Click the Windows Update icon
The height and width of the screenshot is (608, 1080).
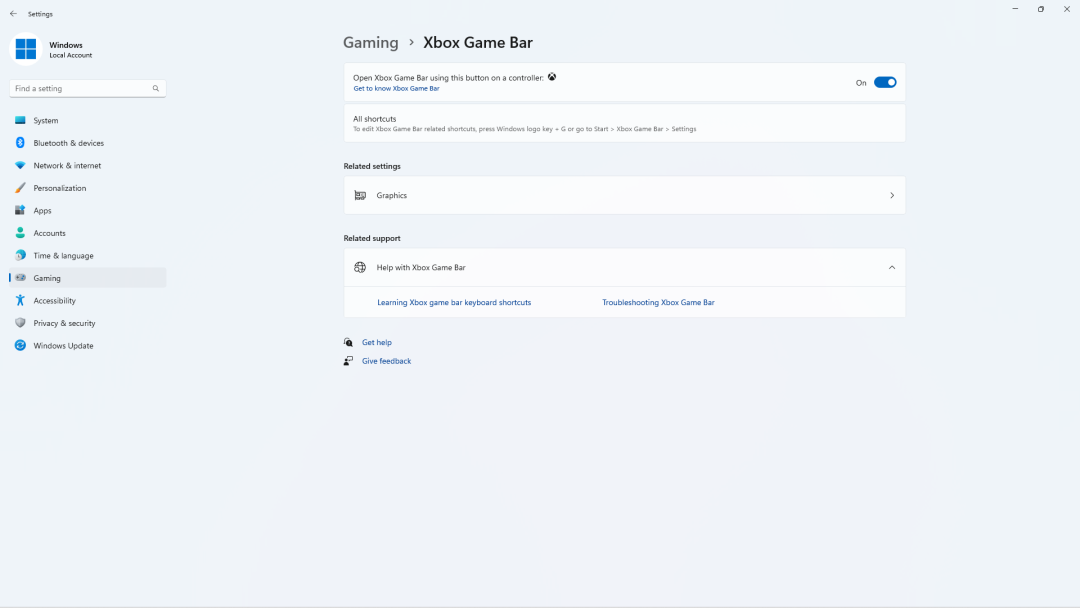pos(20,346)
